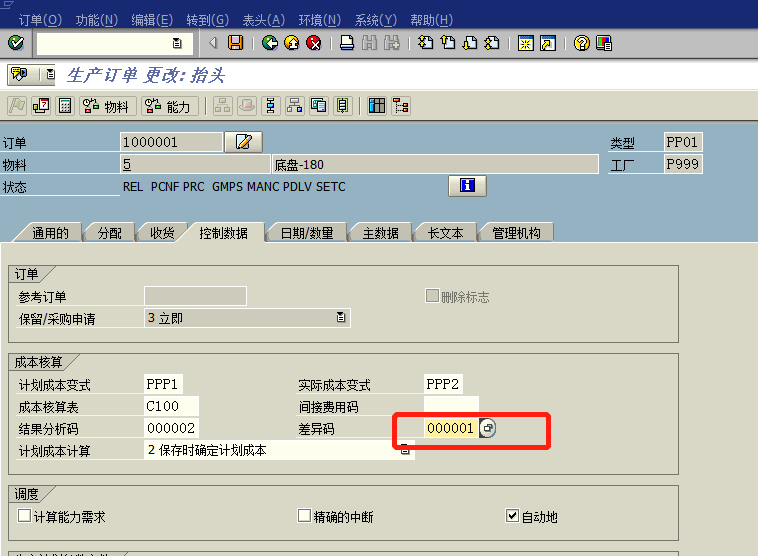Click the scheduling icon beside flag

[41, 106]
